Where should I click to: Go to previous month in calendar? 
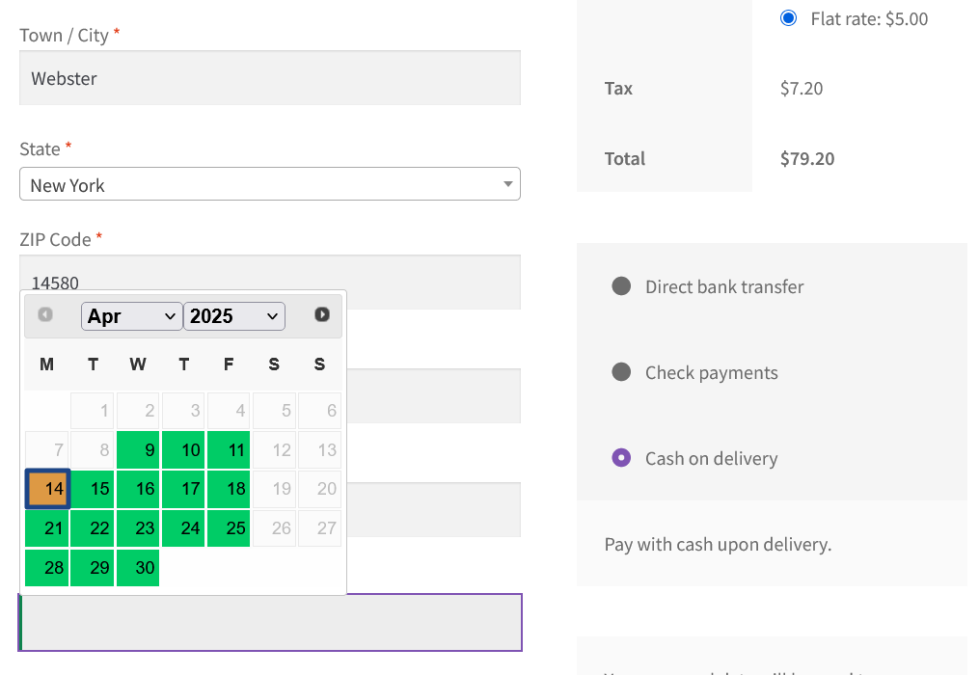point(45,315)
